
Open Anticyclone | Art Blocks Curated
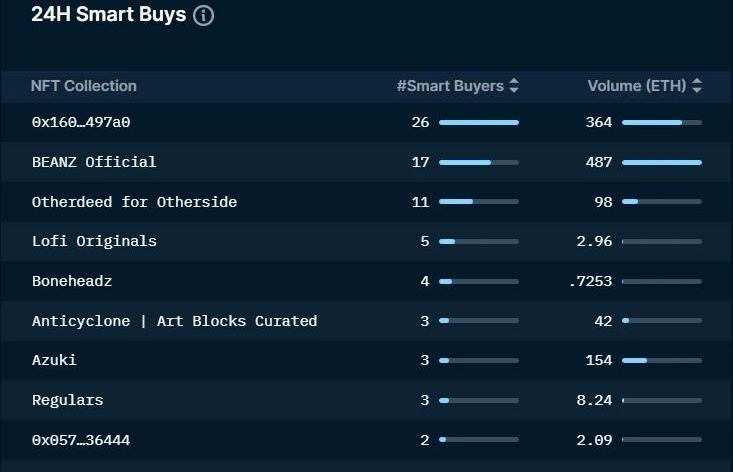pos(174,321)
